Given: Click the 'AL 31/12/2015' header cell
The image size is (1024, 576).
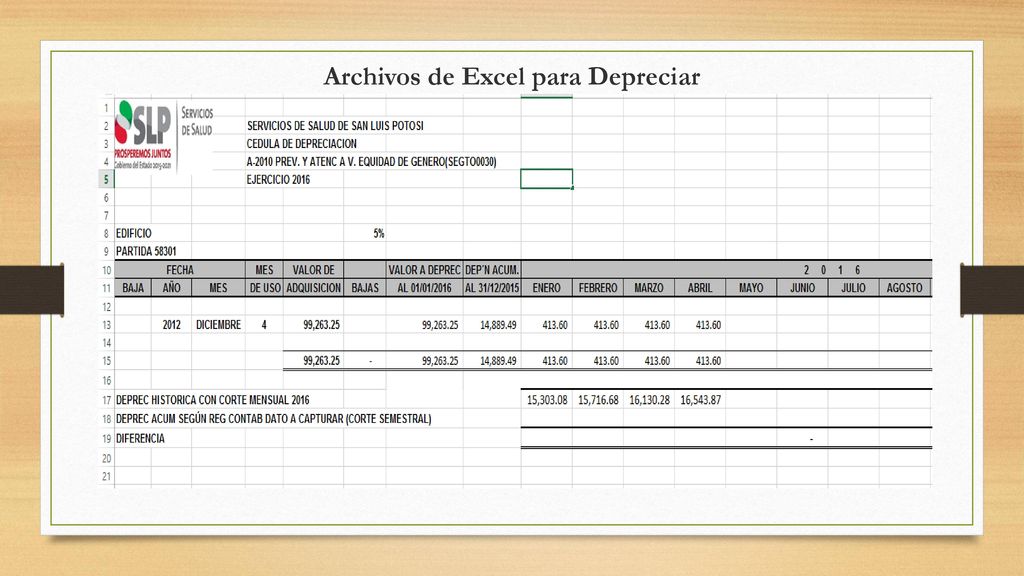Looking at the screenshot, I should tap(492, 287).
